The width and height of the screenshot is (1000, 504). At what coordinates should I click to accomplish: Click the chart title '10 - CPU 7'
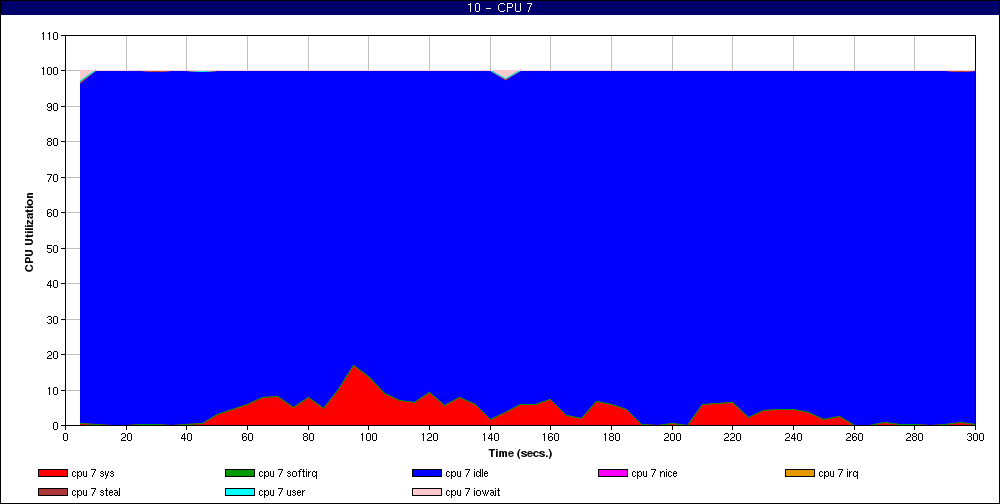pyautogui.click(x=500, y=8)
